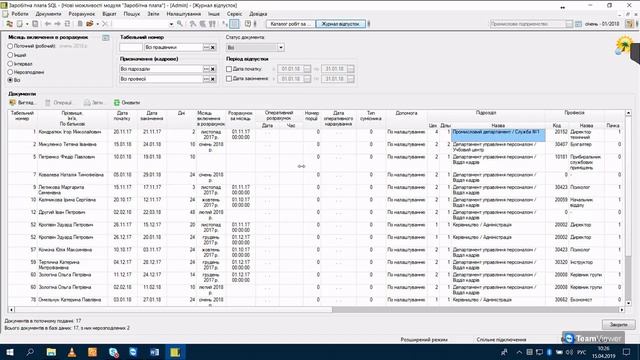Click the magnifier search icon in toolbar
Viewport: 640px width, 360px height.
pyautogui.click(x=180, y=24)
